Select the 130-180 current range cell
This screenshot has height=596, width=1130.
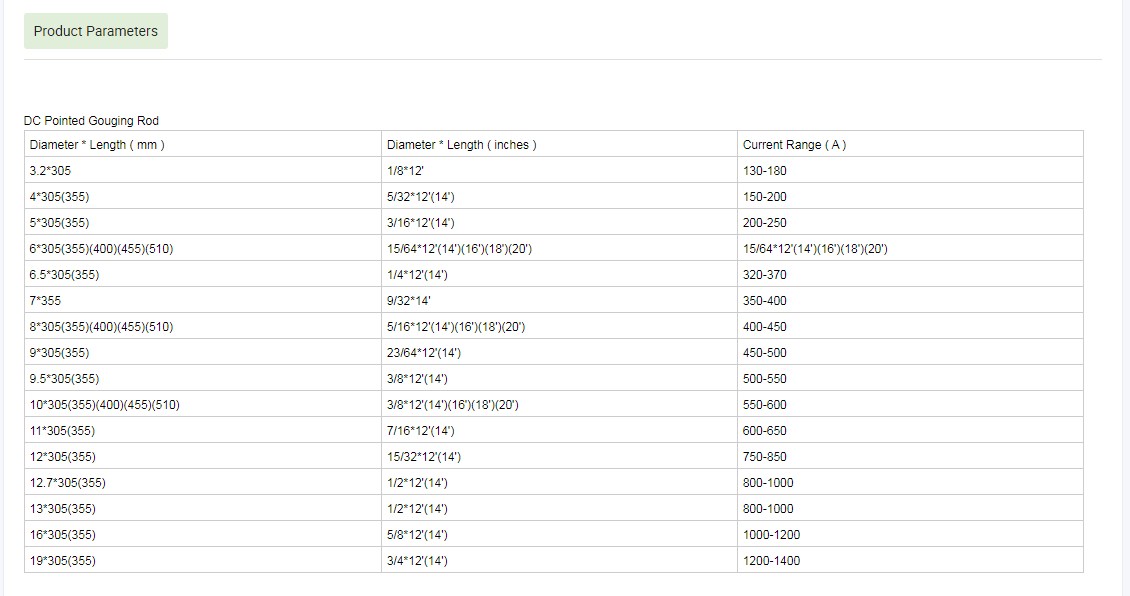click(x=765, y=171)
